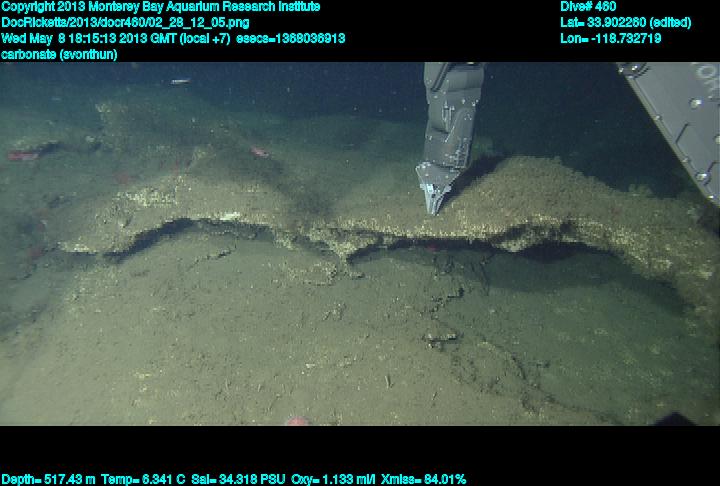This screenshot has height=486, width=720.
Task: Click the Dive# 460 label
Action: [x=589, y=7]
